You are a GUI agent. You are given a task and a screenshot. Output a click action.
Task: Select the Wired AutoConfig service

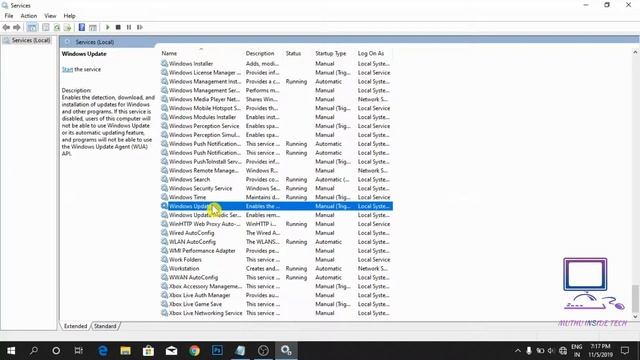click(x=276, y=233)
